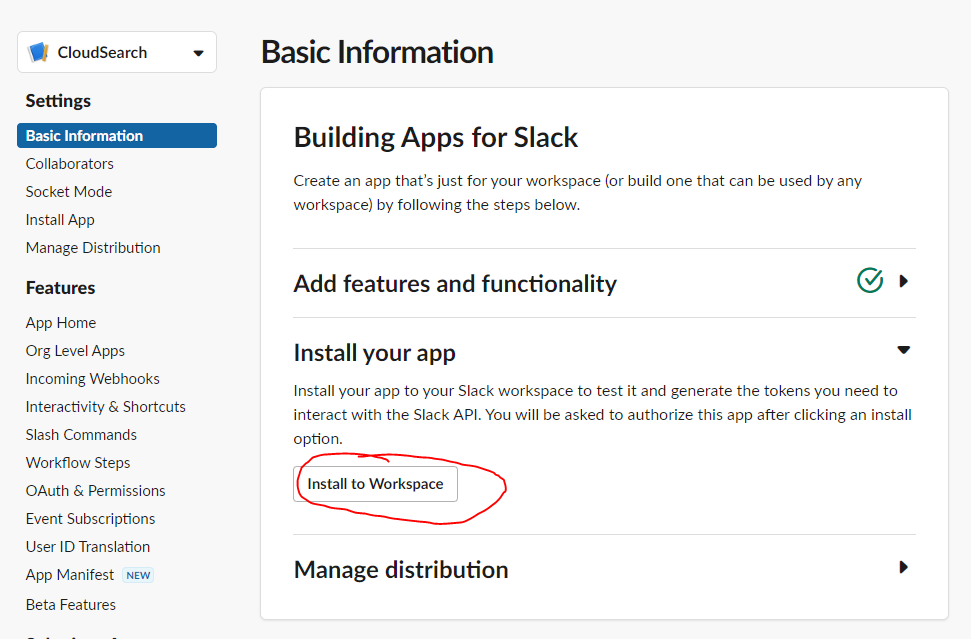Open Event Subscriptions settings
The height and width of the screenshot is (639, 971).
tap(91, 519)
